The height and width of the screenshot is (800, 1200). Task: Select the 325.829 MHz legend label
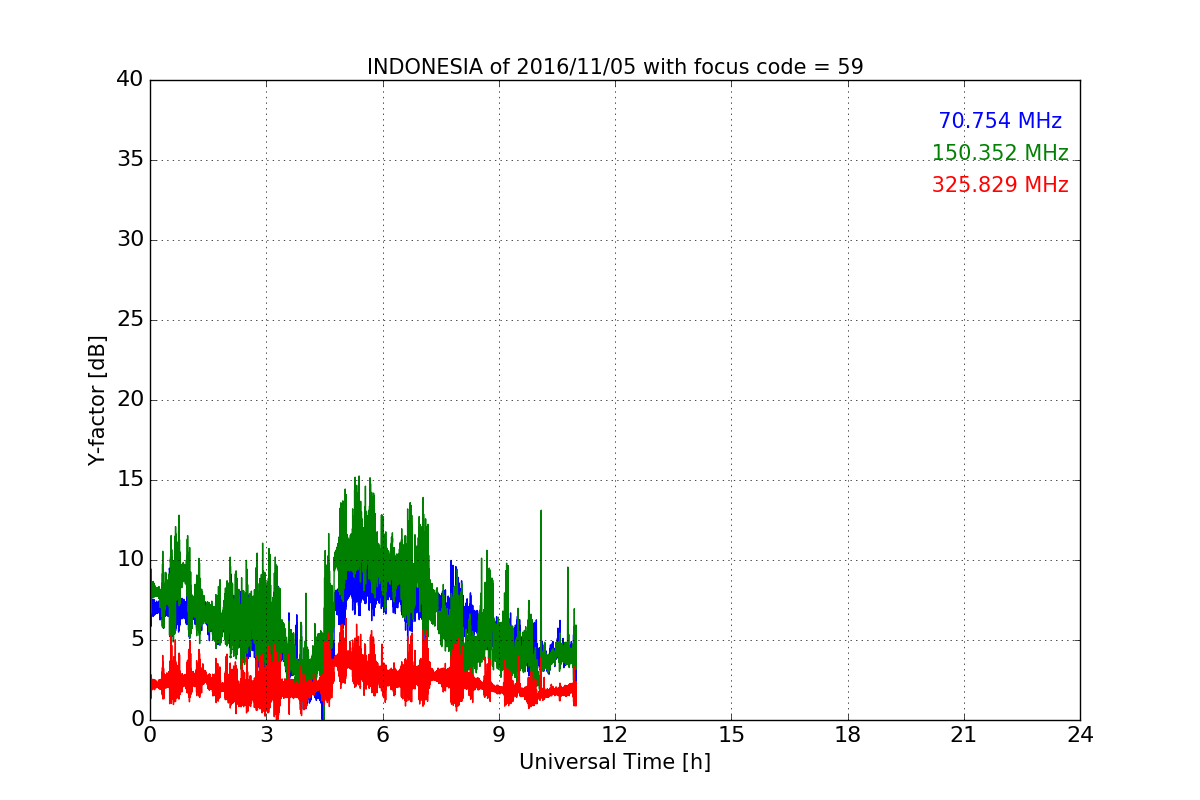1000,185
